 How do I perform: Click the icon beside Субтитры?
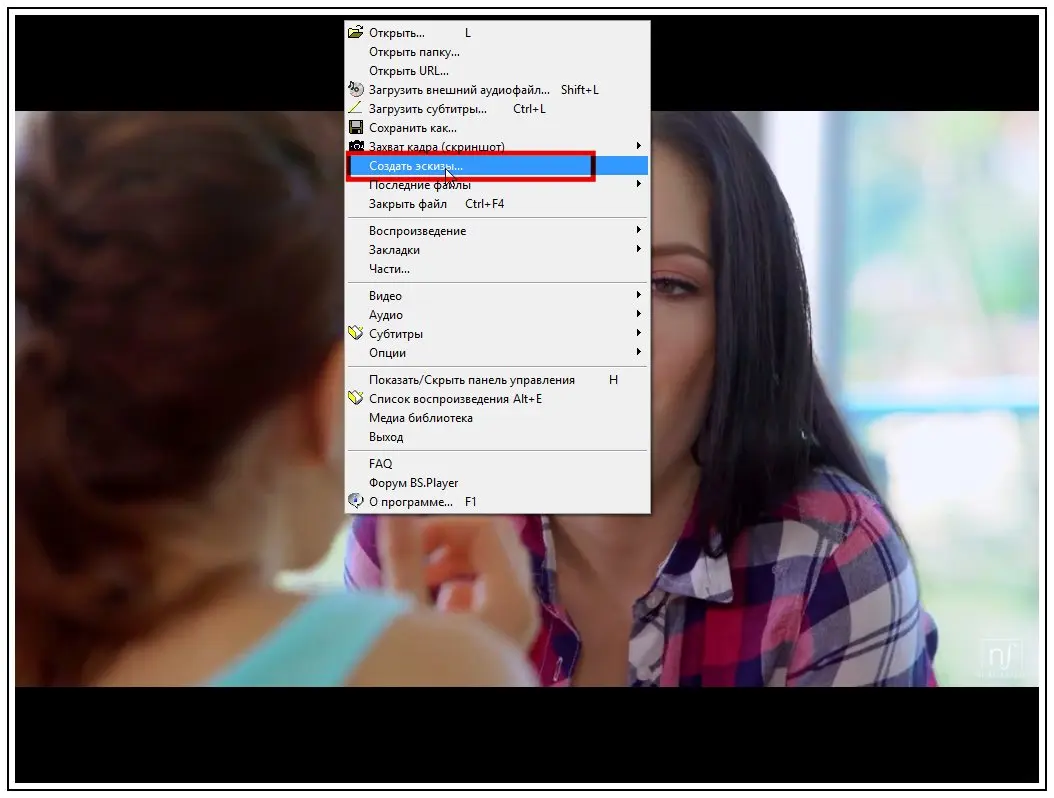pos(356,333)
